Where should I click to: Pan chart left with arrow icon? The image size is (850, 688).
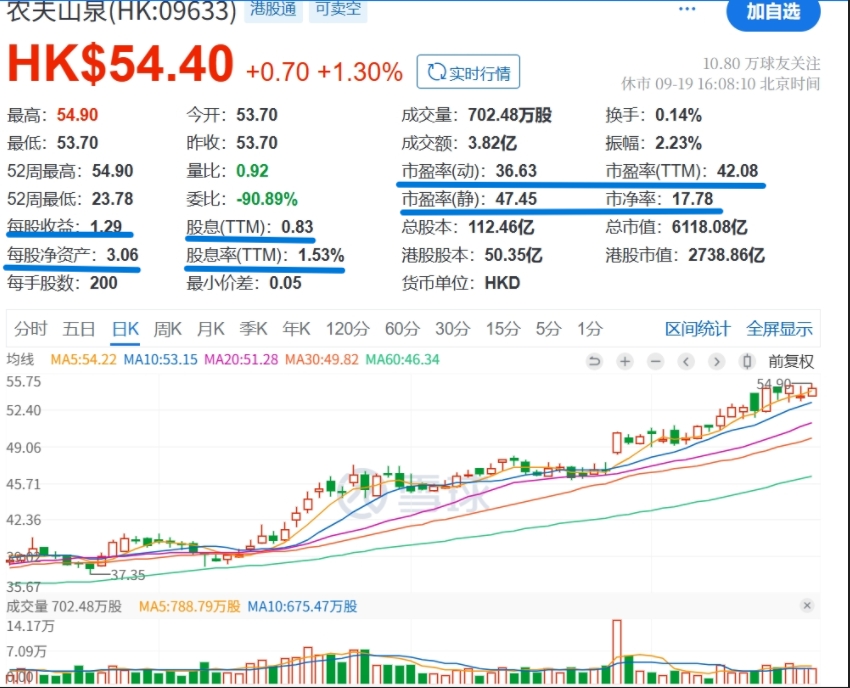686,361
